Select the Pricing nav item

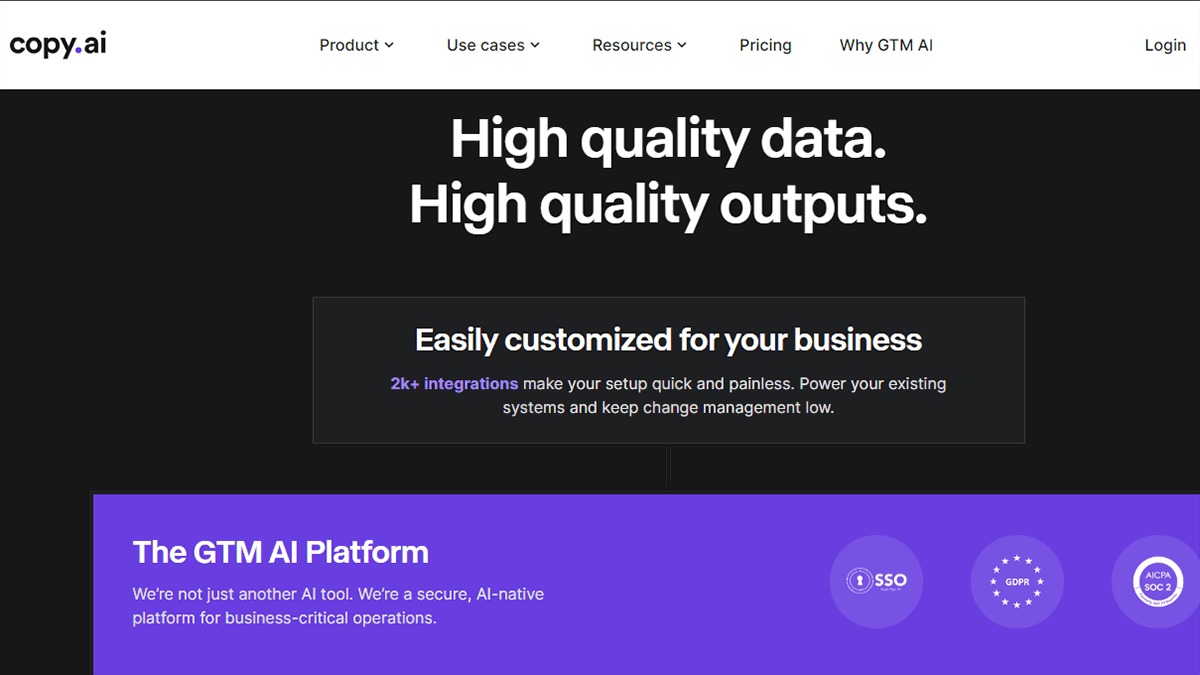765,45
